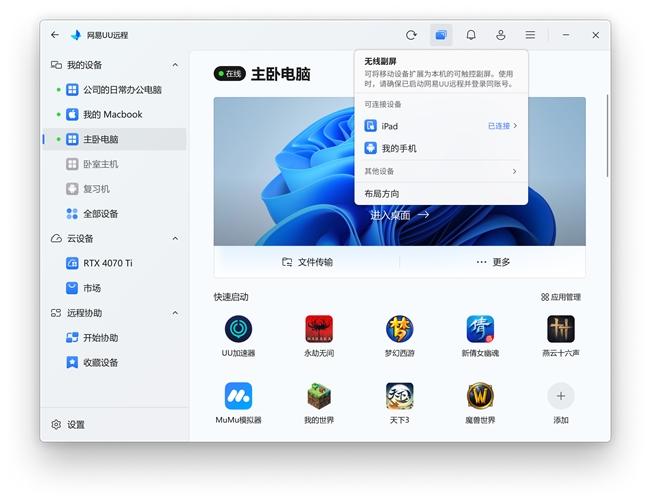Select 我的手机 in popup list
The image size is (650, 501).
pyautogui.click(x=441, y=148)
